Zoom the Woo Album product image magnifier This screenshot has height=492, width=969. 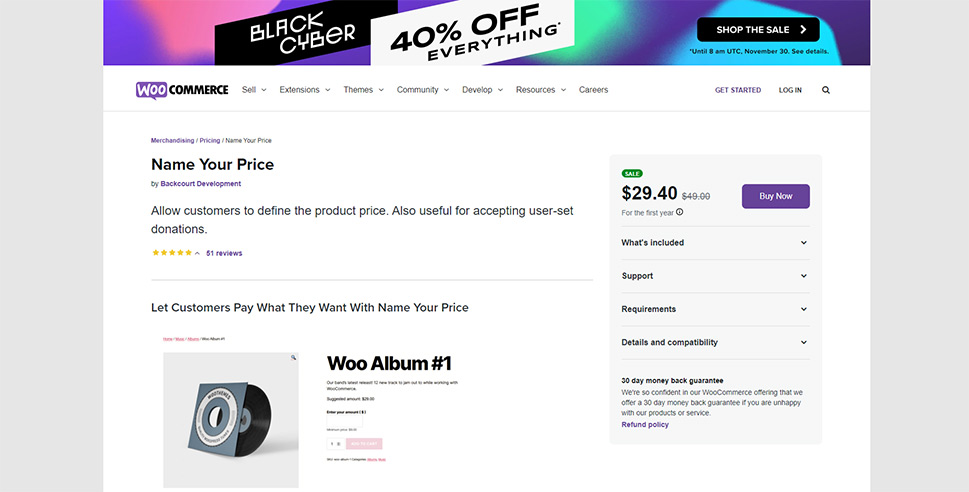coord(293,357)
